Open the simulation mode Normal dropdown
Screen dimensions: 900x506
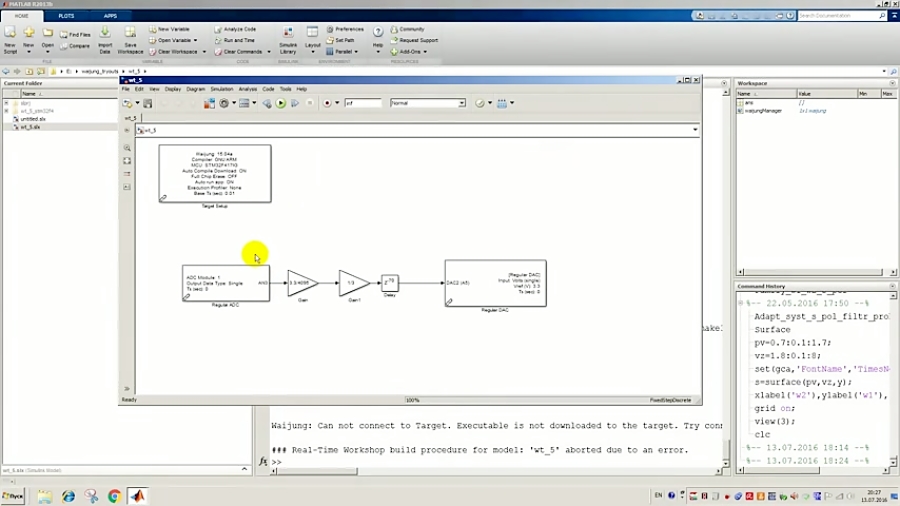coord(427,103)
